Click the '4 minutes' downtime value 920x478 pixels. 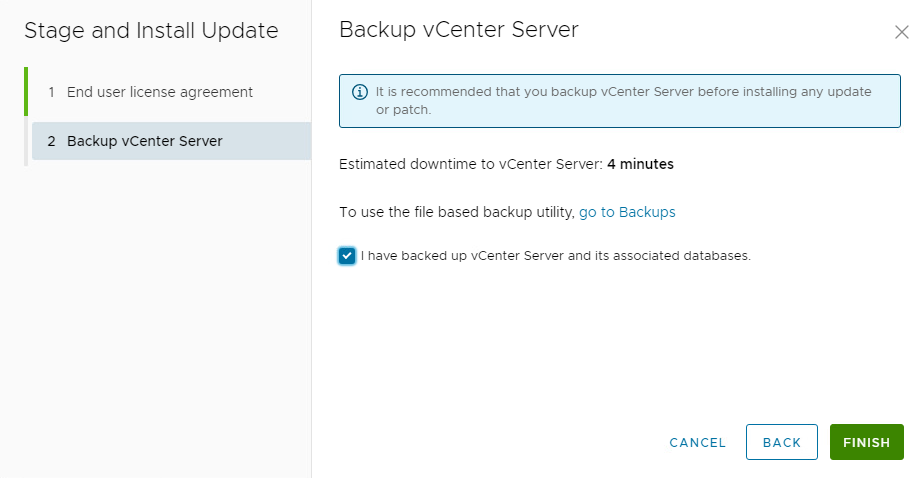click(x=640, y=164)
